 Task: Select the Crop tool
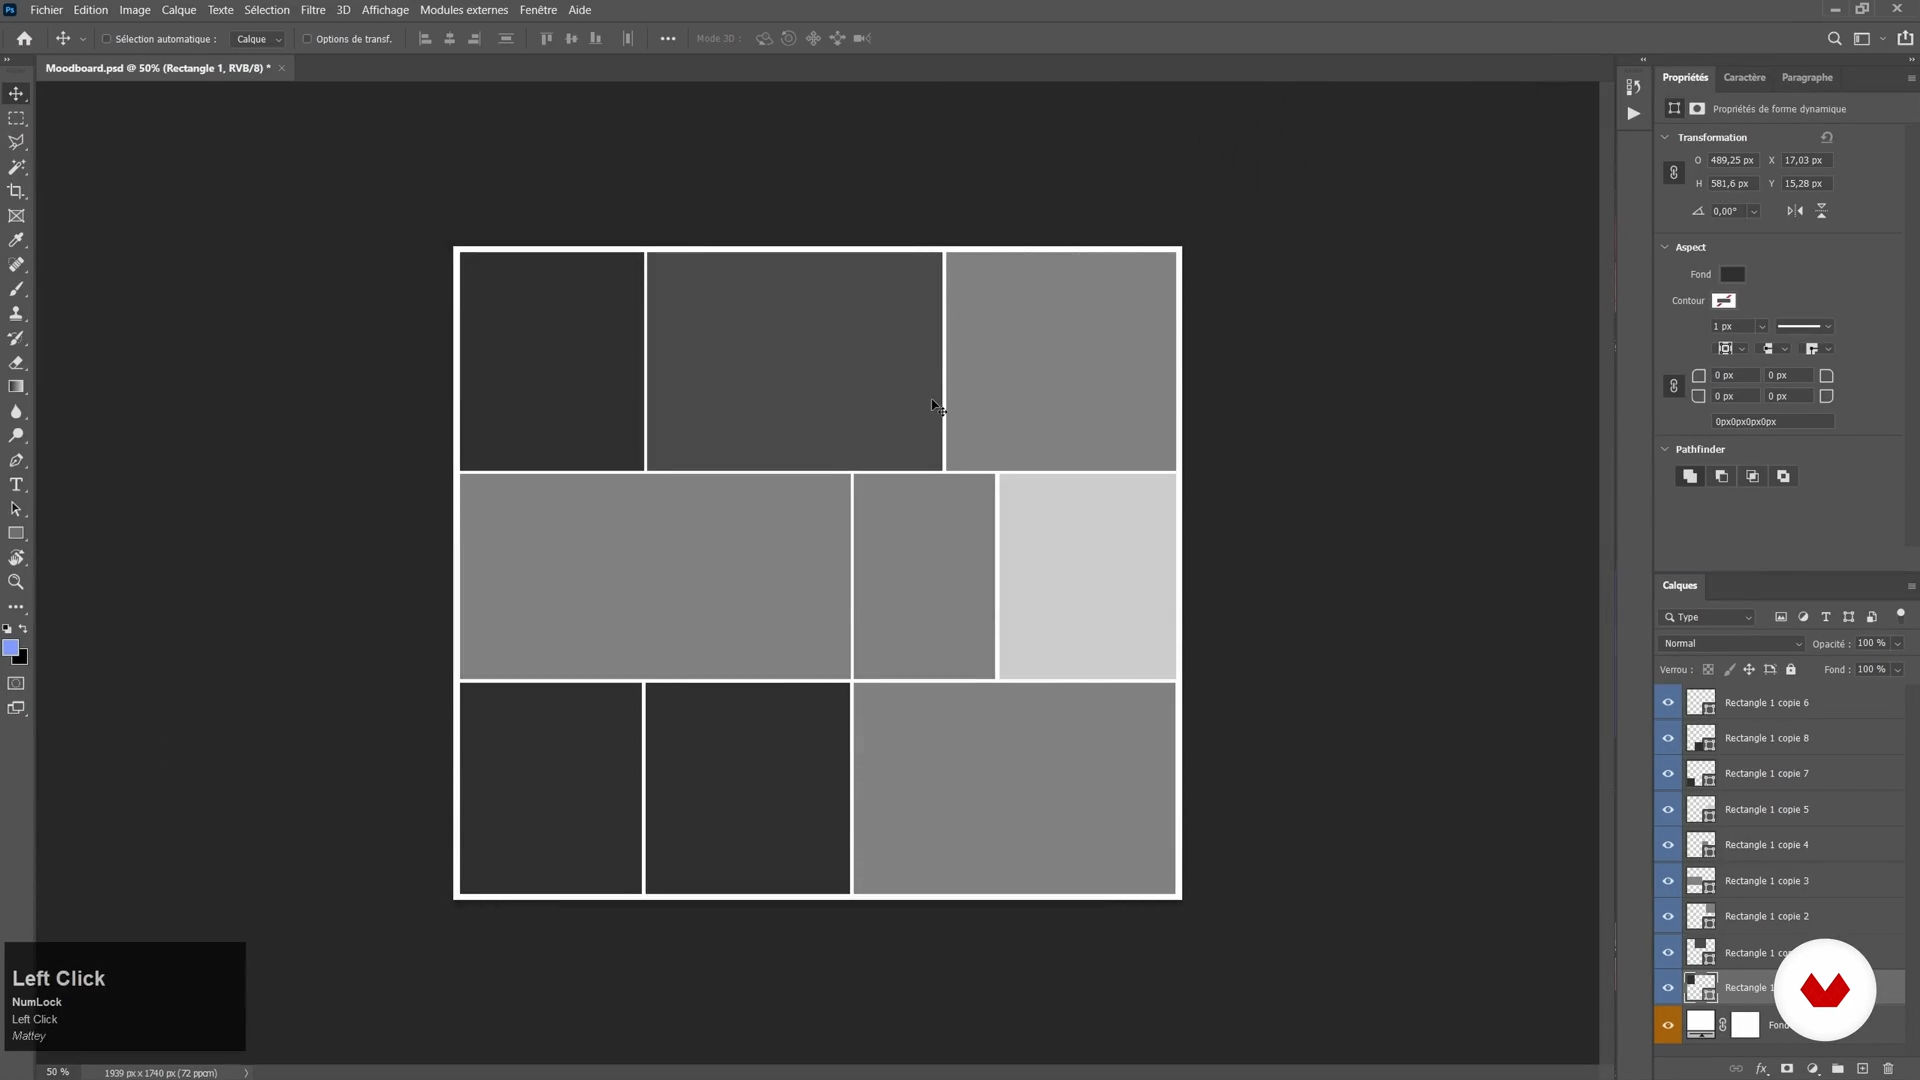pyautogui.click(x=16, y=191)
